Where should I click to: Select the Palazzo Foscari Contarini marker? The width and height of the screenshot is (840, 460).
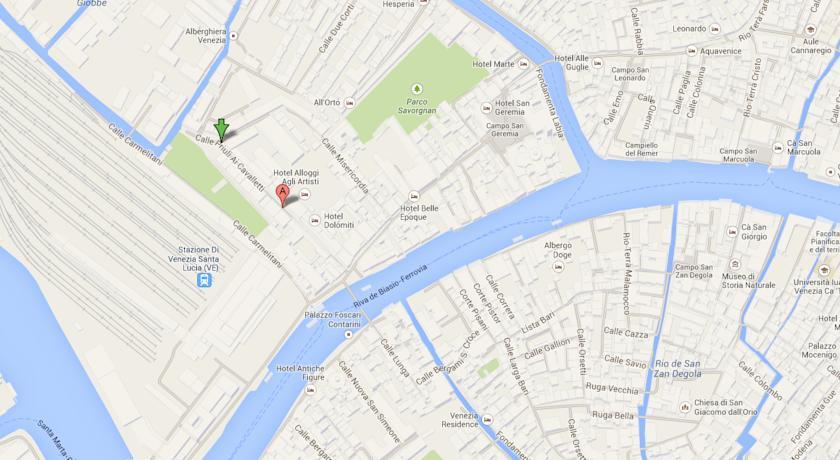pos(349,335)
